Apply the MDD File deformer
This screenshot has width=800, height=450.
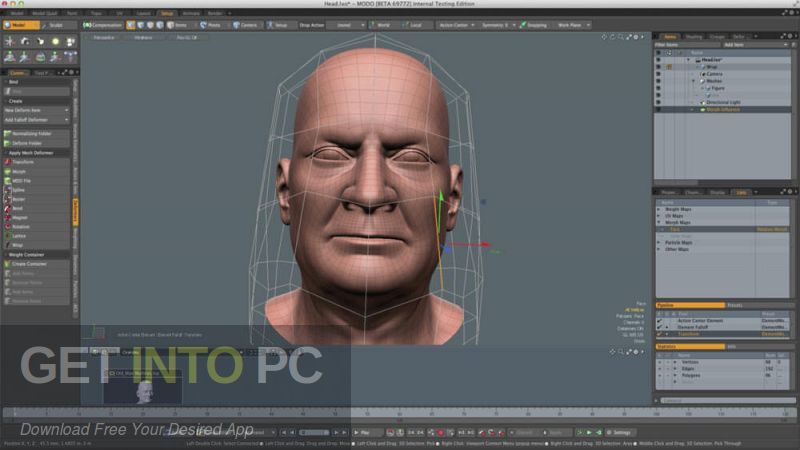37,181
